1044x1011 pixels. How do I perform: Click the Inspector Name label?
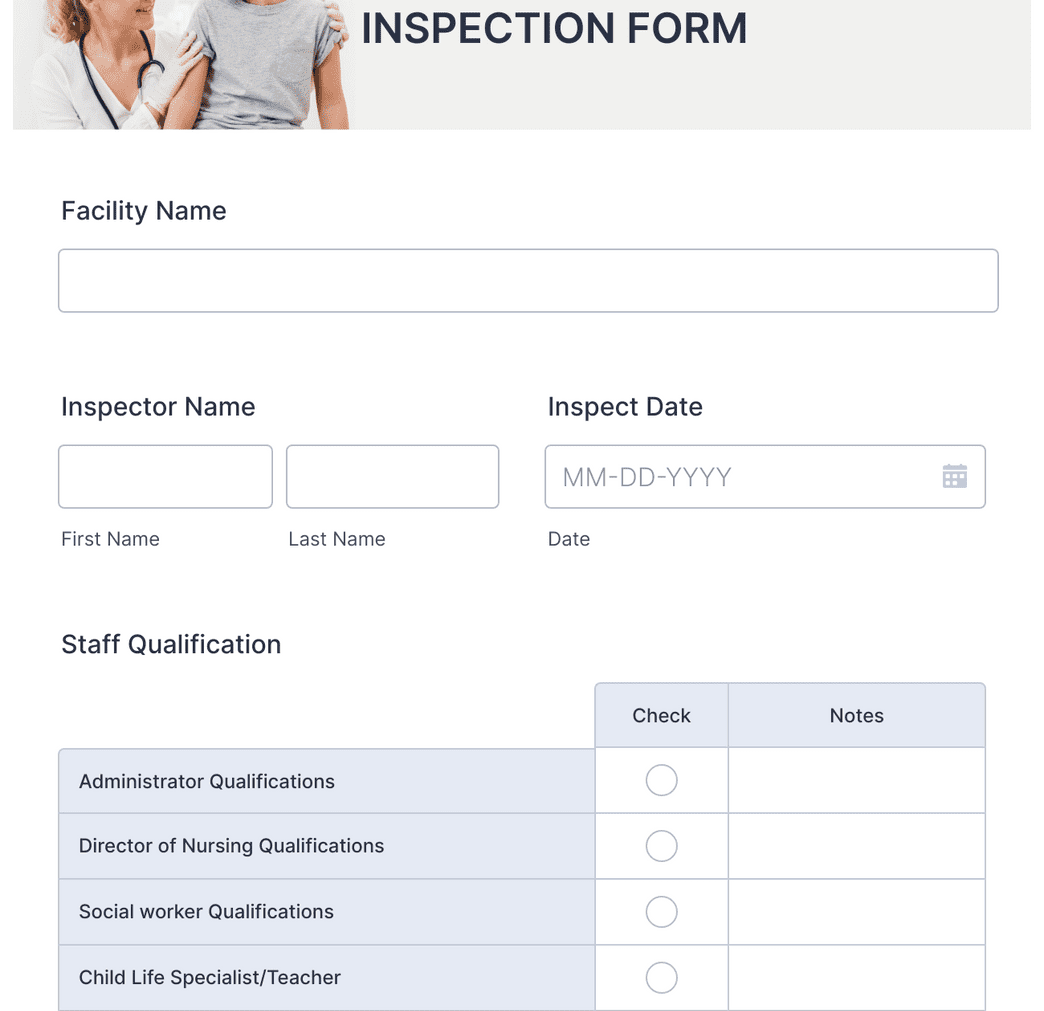[x=158, y=406]
